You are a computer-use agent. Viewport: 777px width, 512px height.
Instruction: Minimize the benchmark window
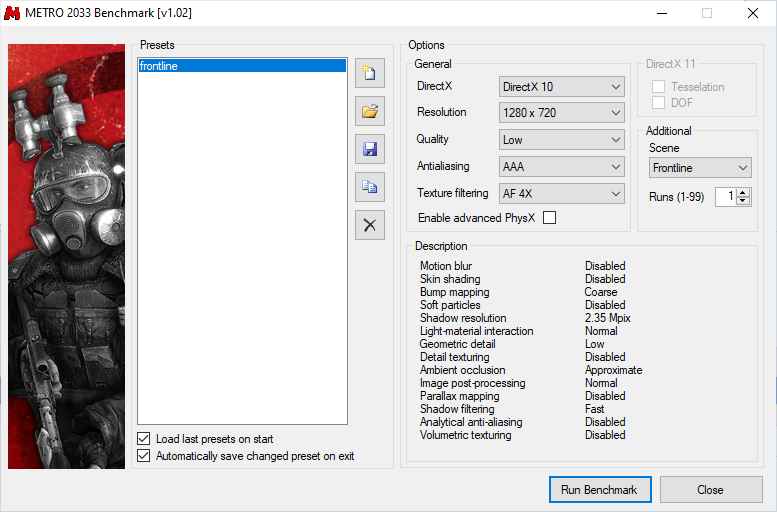click(662, 13)
